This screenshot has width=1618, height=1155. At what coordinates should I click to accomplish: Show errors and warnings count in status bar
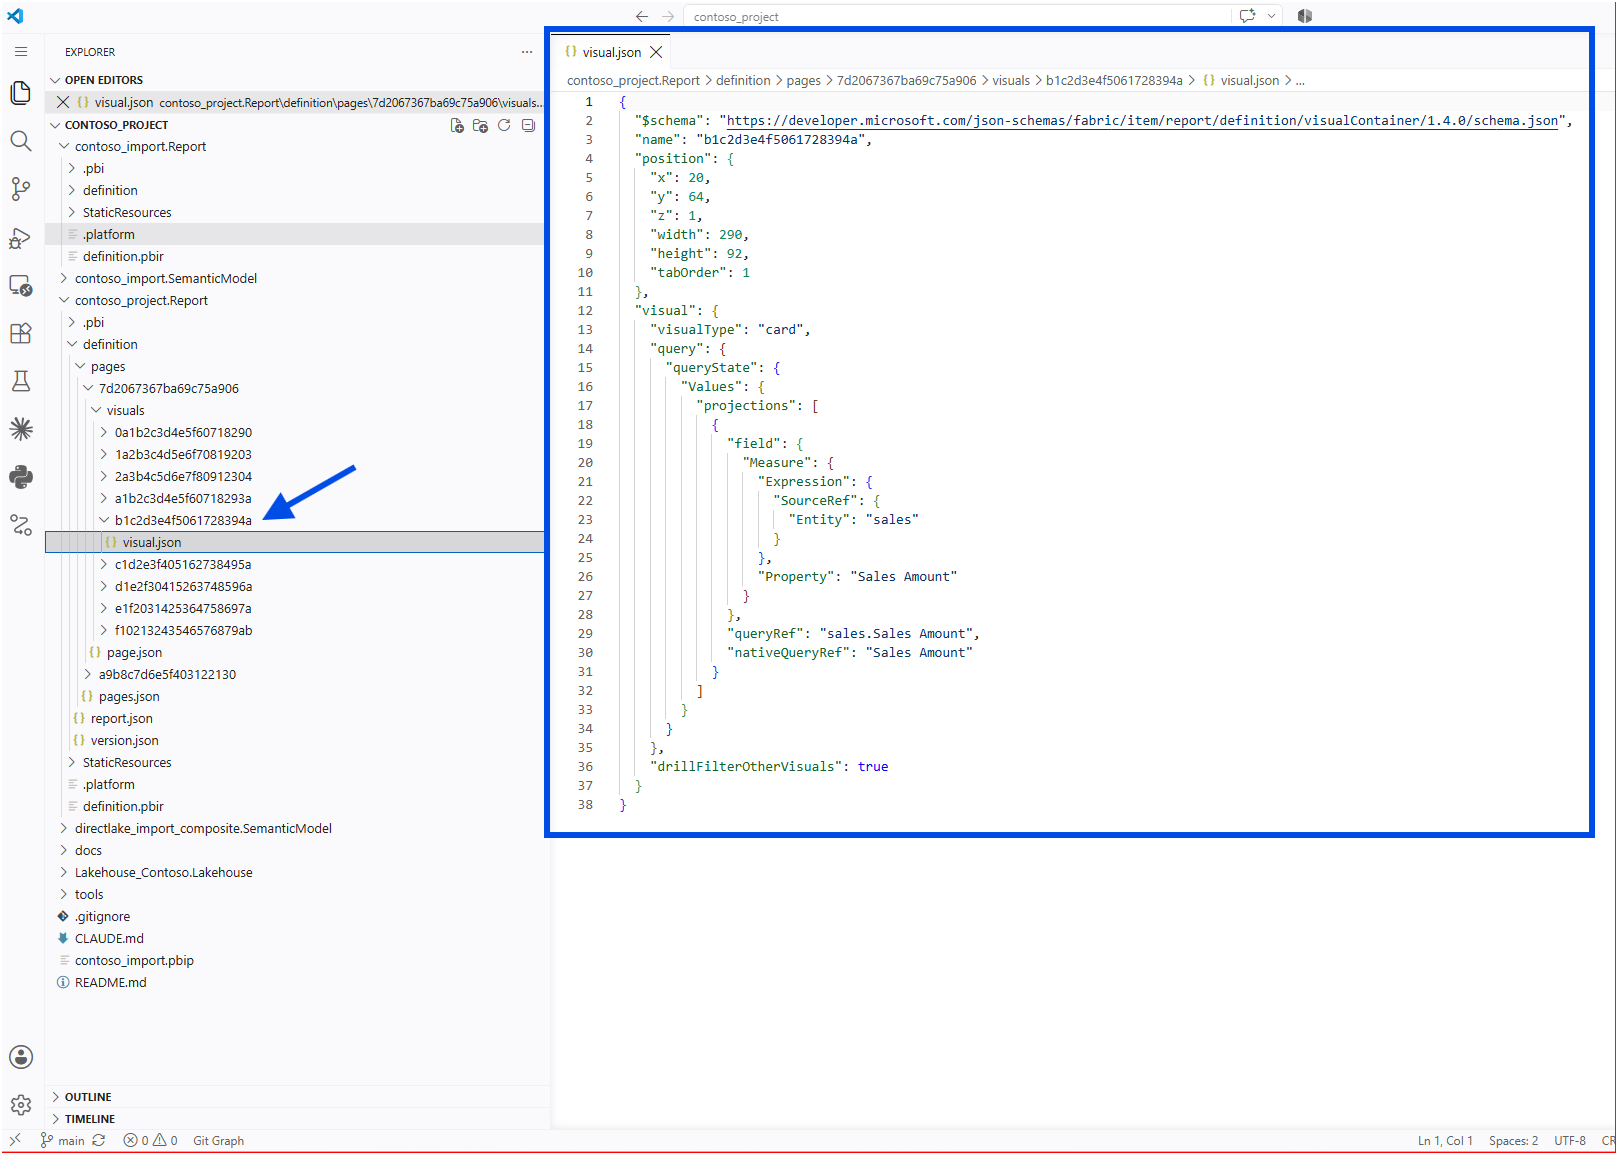pyautogui.click(x=150, y=1140)
